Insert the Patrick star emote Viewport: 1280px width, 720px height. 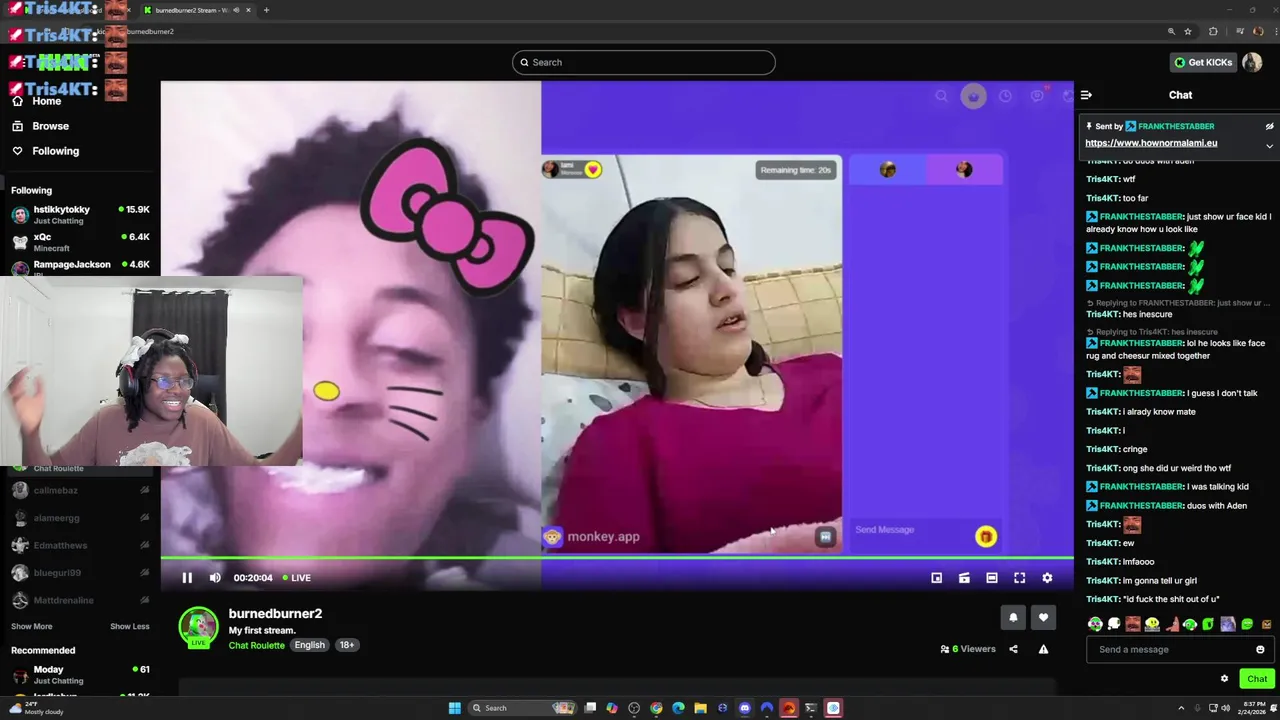(x=1171, y=624)
